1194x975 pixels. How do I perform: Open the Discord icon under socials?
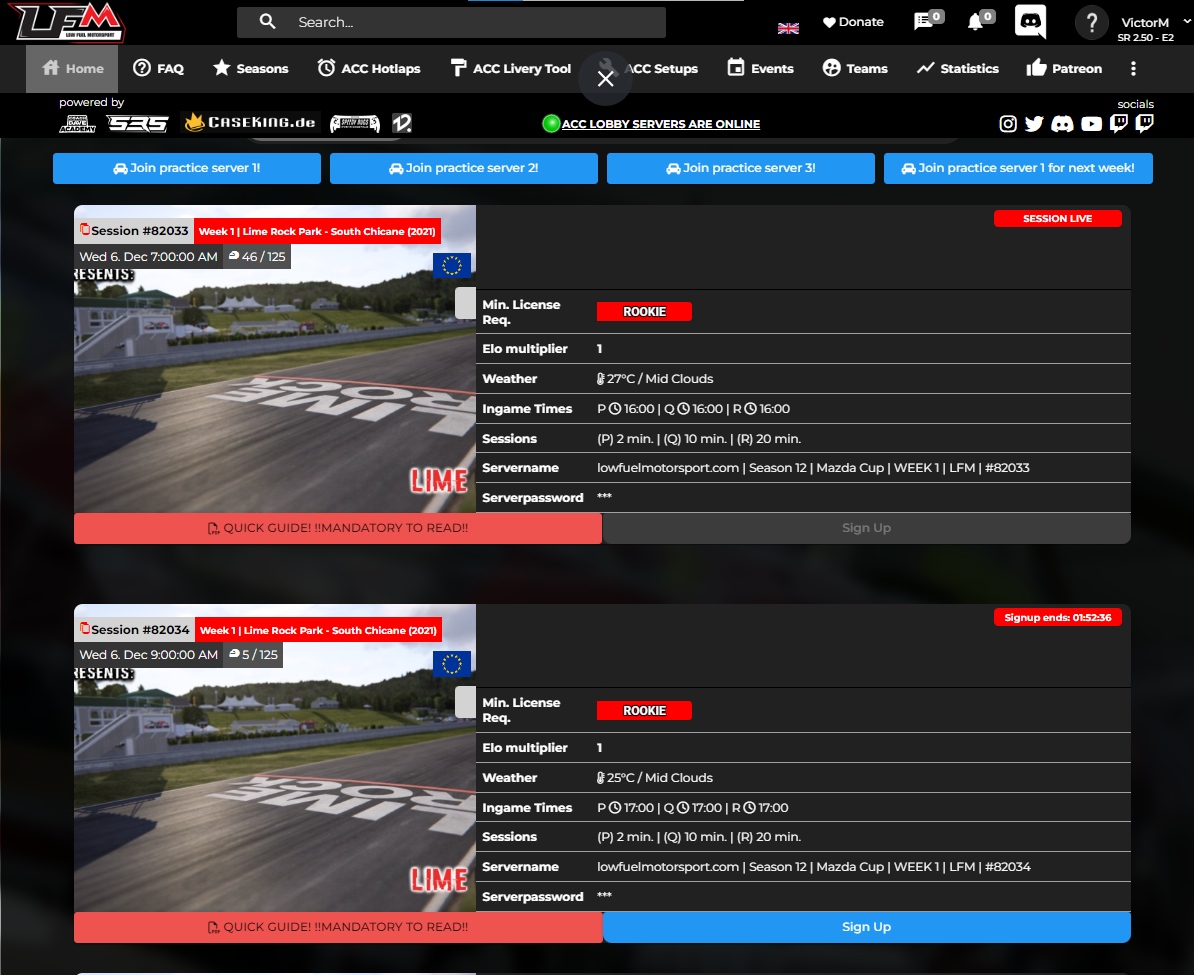pos(1062,123)
